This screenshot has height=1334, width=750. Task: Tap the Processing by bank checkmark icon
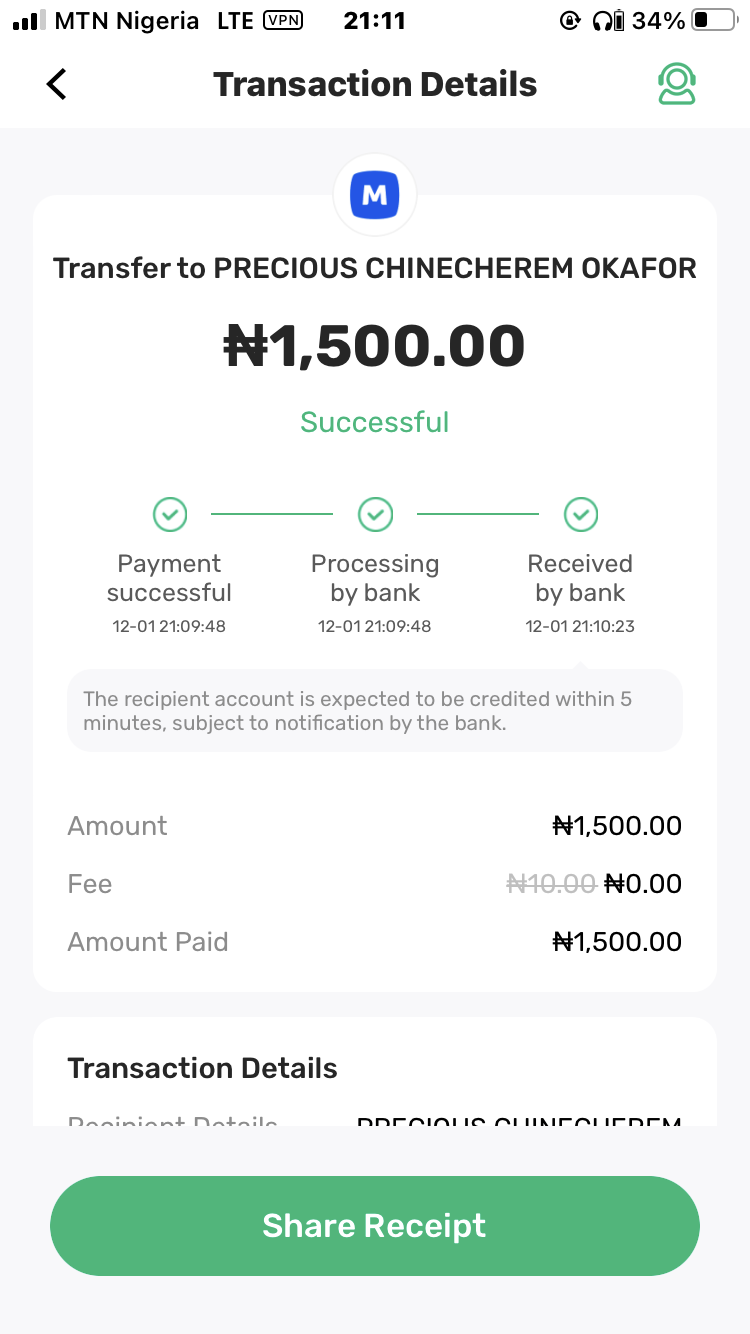pyautogui.click(x=375, y=515)
